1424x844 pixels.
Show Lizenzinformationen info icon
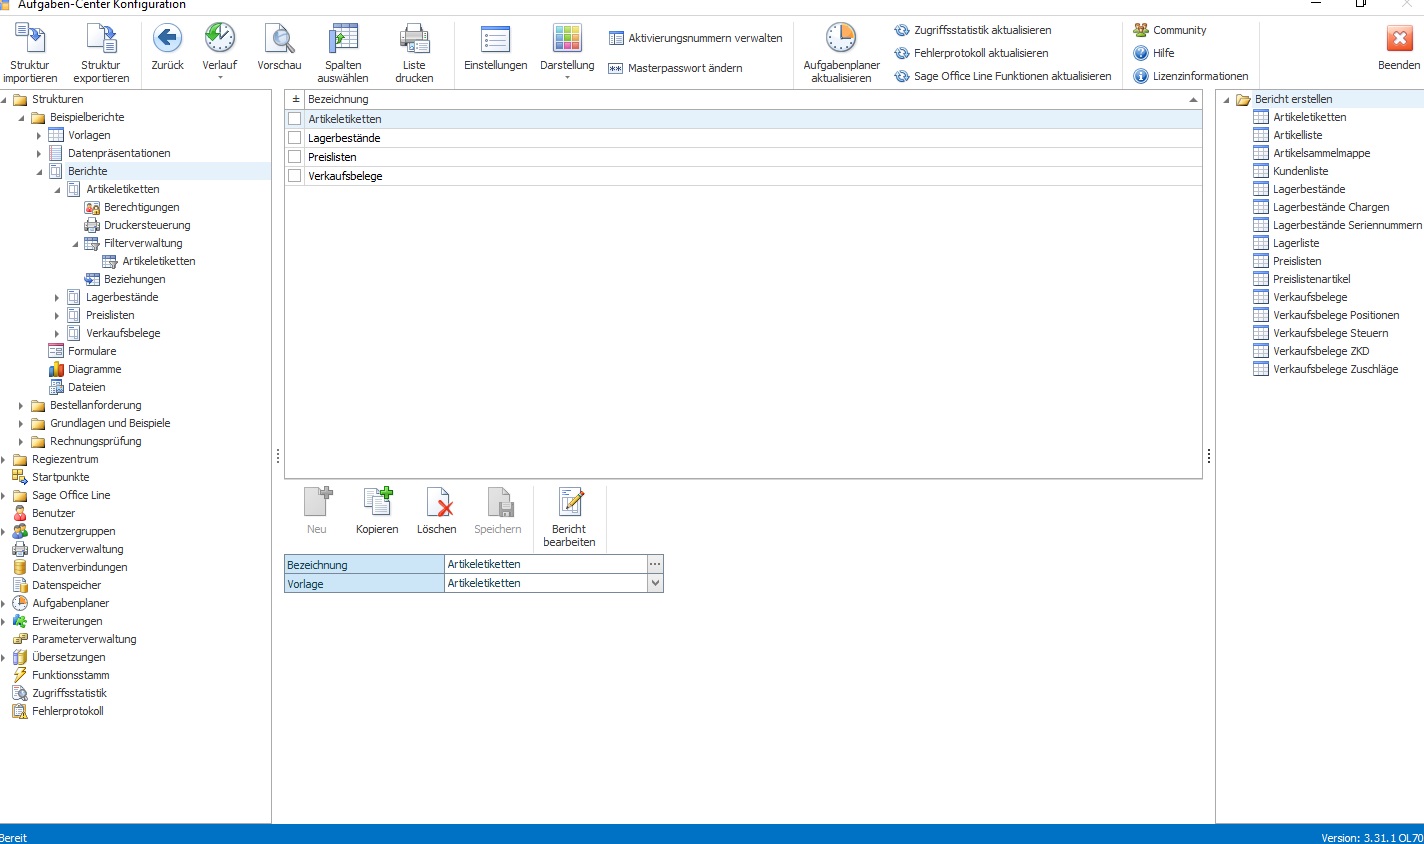tap(1141, 76)
